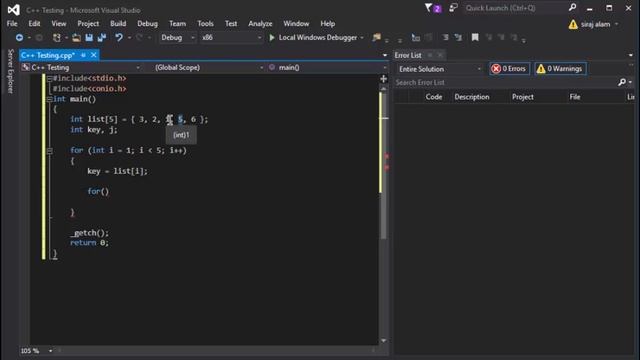Click the Navigate Backward arrow icon
Viewport: 640px width, 360px height.
[19, 38]
